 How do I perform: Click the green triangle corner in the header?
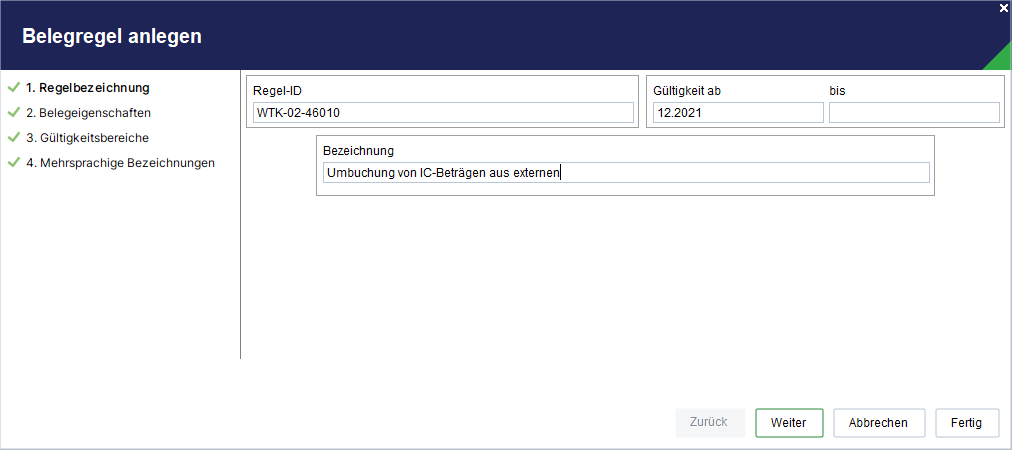click(1001, 61)
